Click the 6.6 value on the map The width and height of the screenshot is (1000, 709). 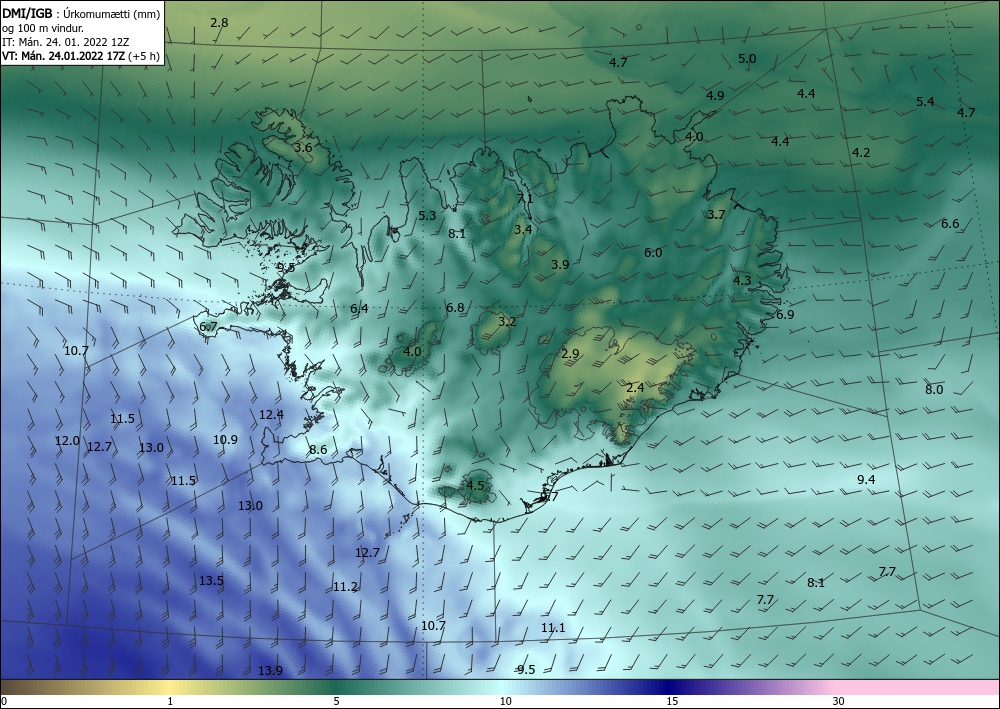(950, 224)
